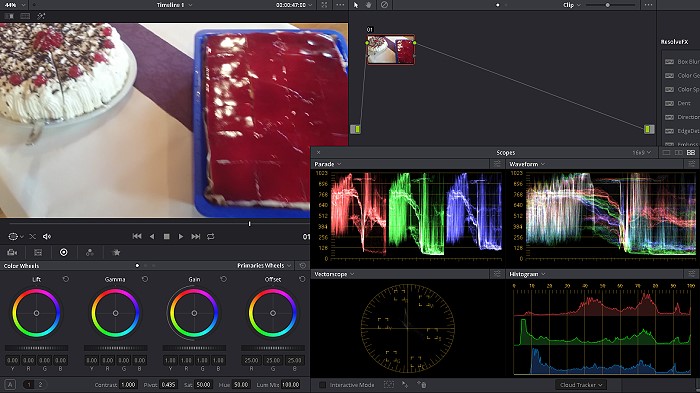
Task: Click the split screen icon above viewer
Action: [x=25, y=16]
